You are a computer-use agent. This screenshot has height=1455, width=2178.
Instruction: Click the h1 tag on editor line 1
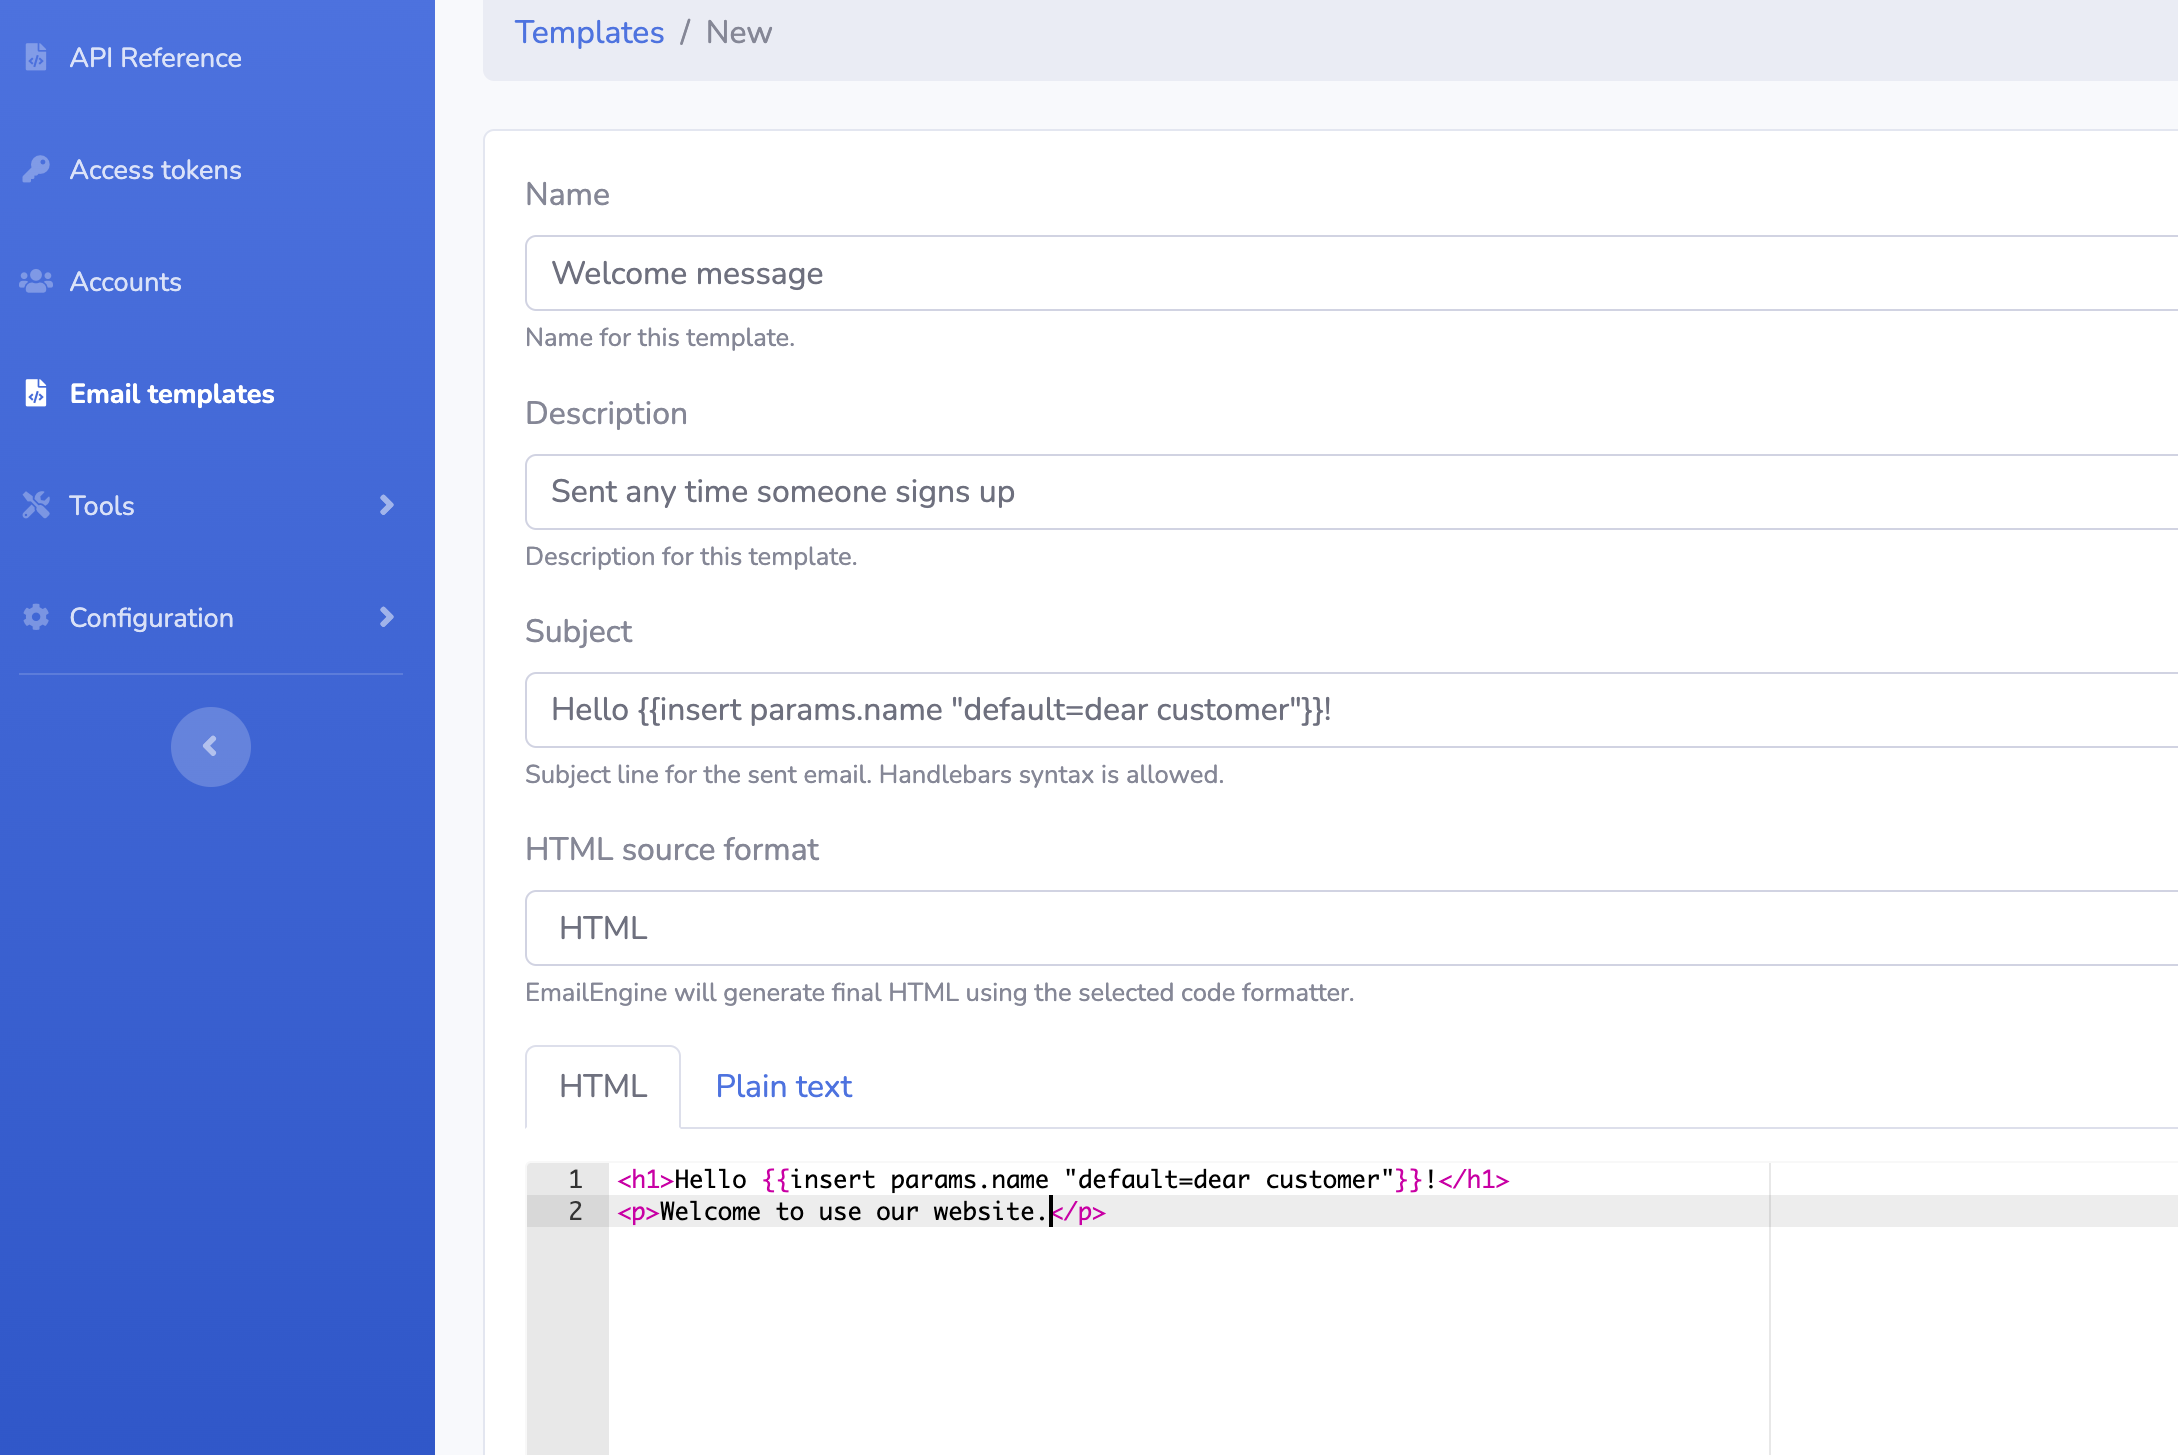643,1179
